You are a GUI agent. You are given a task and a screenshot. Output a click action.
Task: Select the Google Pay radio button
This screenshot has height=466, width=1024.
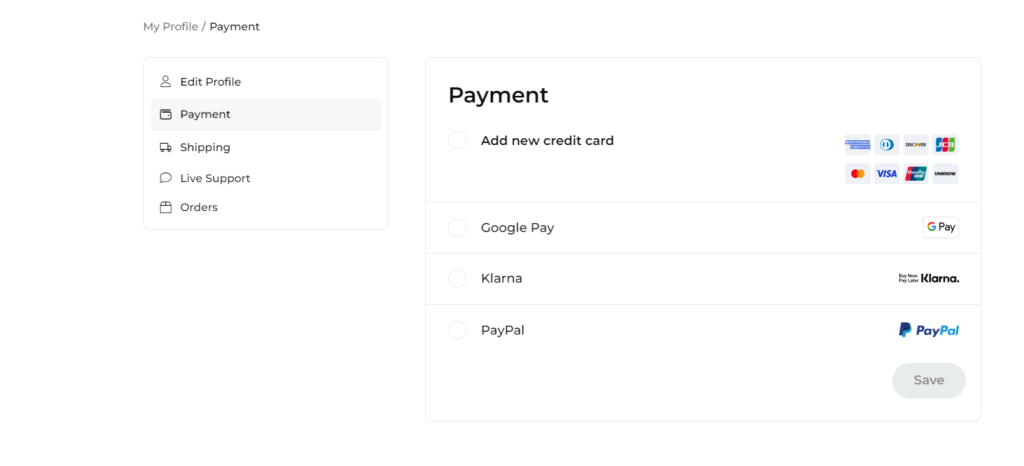click(x=457, y=228)
